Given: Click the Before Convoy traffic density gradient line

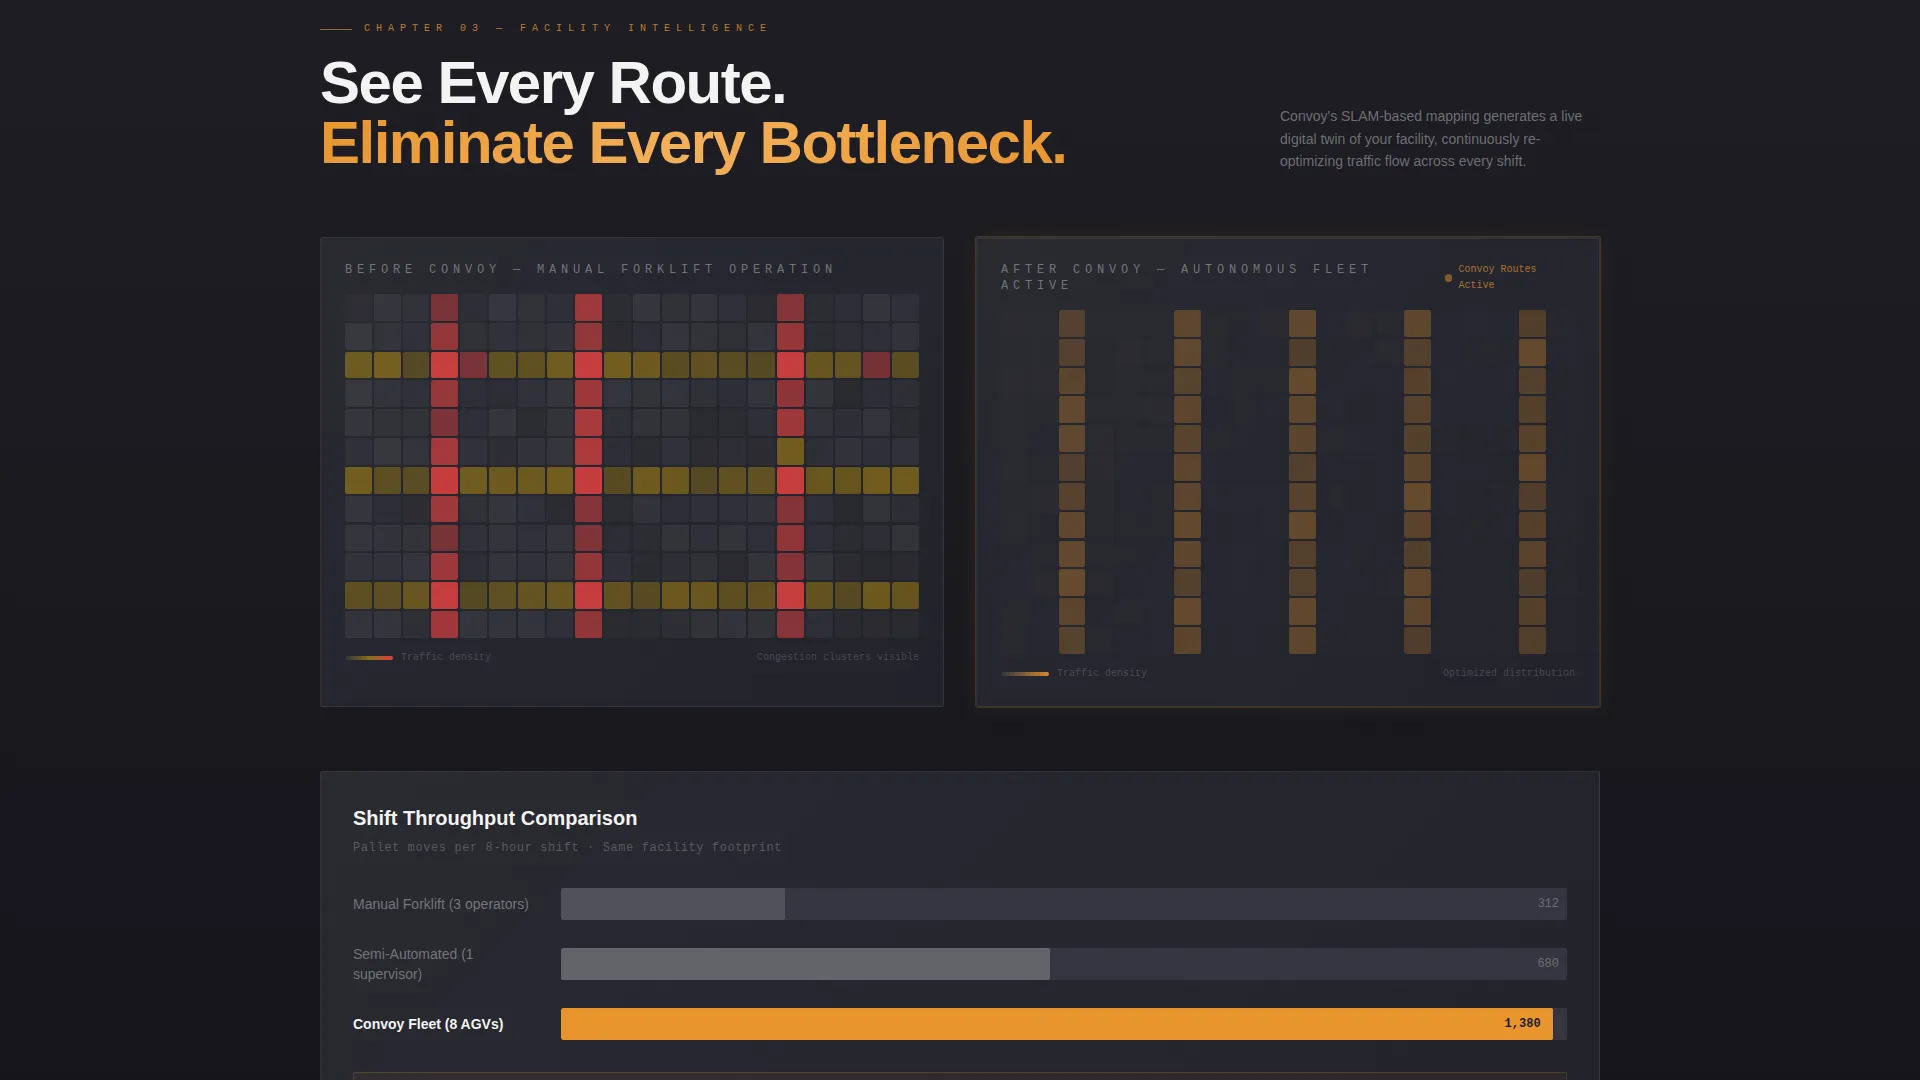Looking at the screenshot, I should tap(369, 658).
